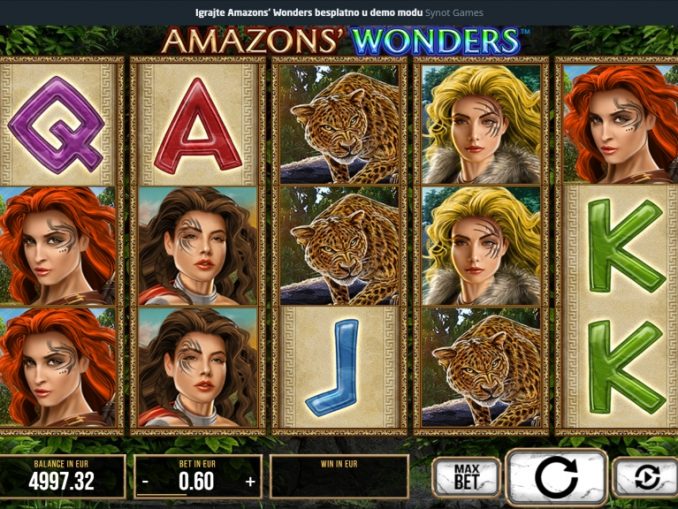Image resolution: width=678 pixels, height=509 pixels.
Task: Click the Balance in EUR display
Action: 61,477
